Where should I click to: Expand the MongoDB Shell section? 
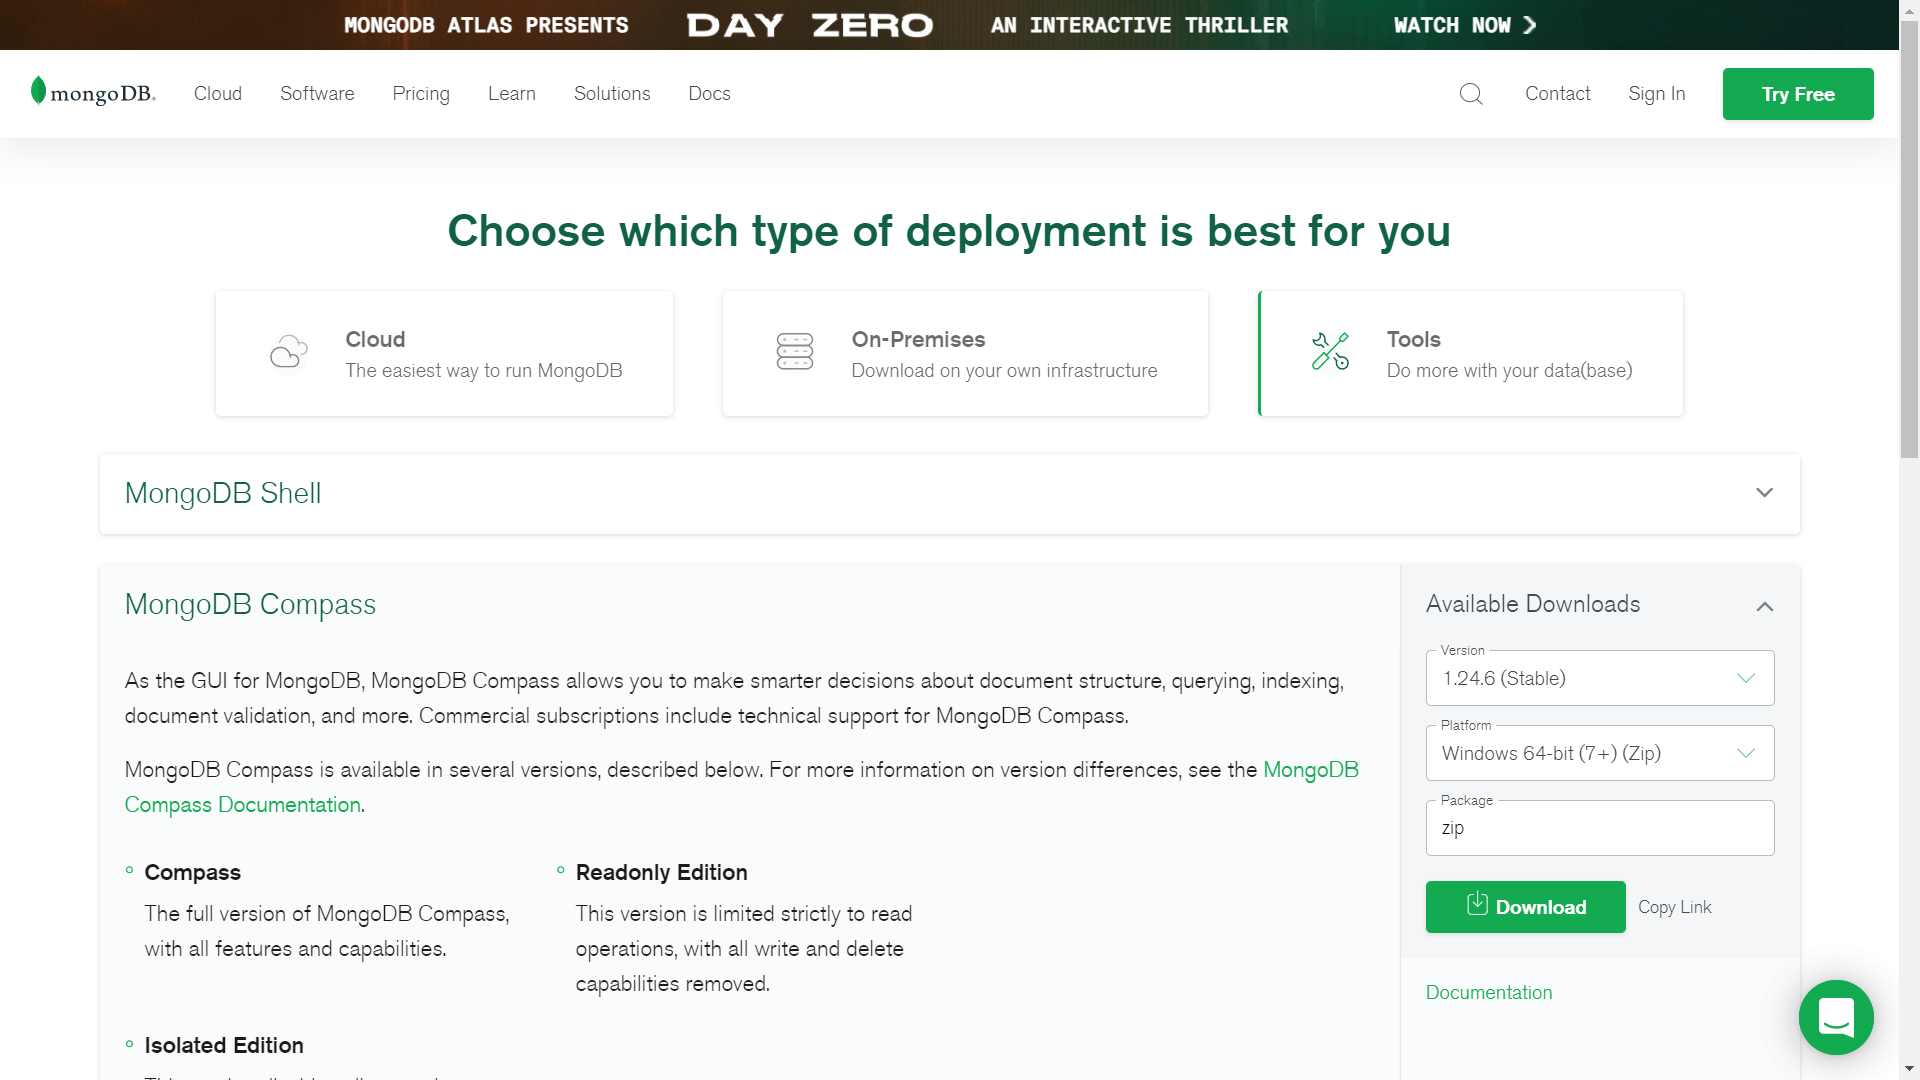pos(1764,493)
